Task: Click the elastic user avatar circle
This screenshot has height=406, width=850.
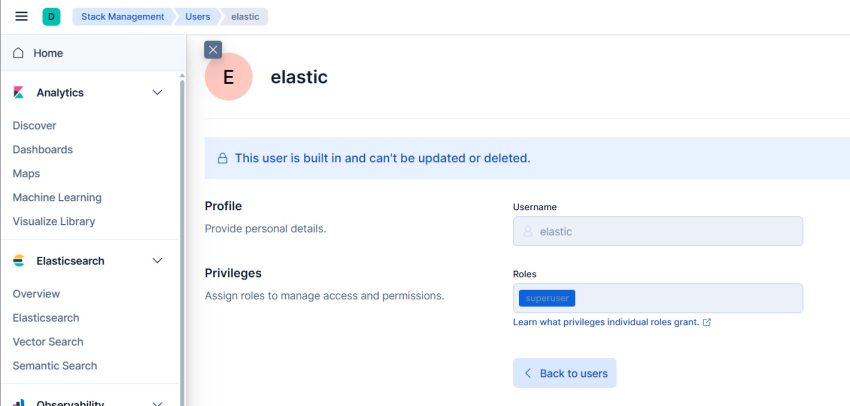Action: [228, 77]
